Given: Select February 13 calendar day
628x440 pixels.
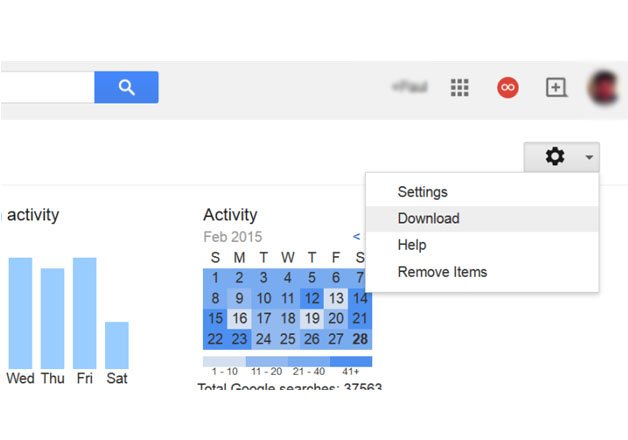Looking at the screenshot, I should (x=336, y=298).
